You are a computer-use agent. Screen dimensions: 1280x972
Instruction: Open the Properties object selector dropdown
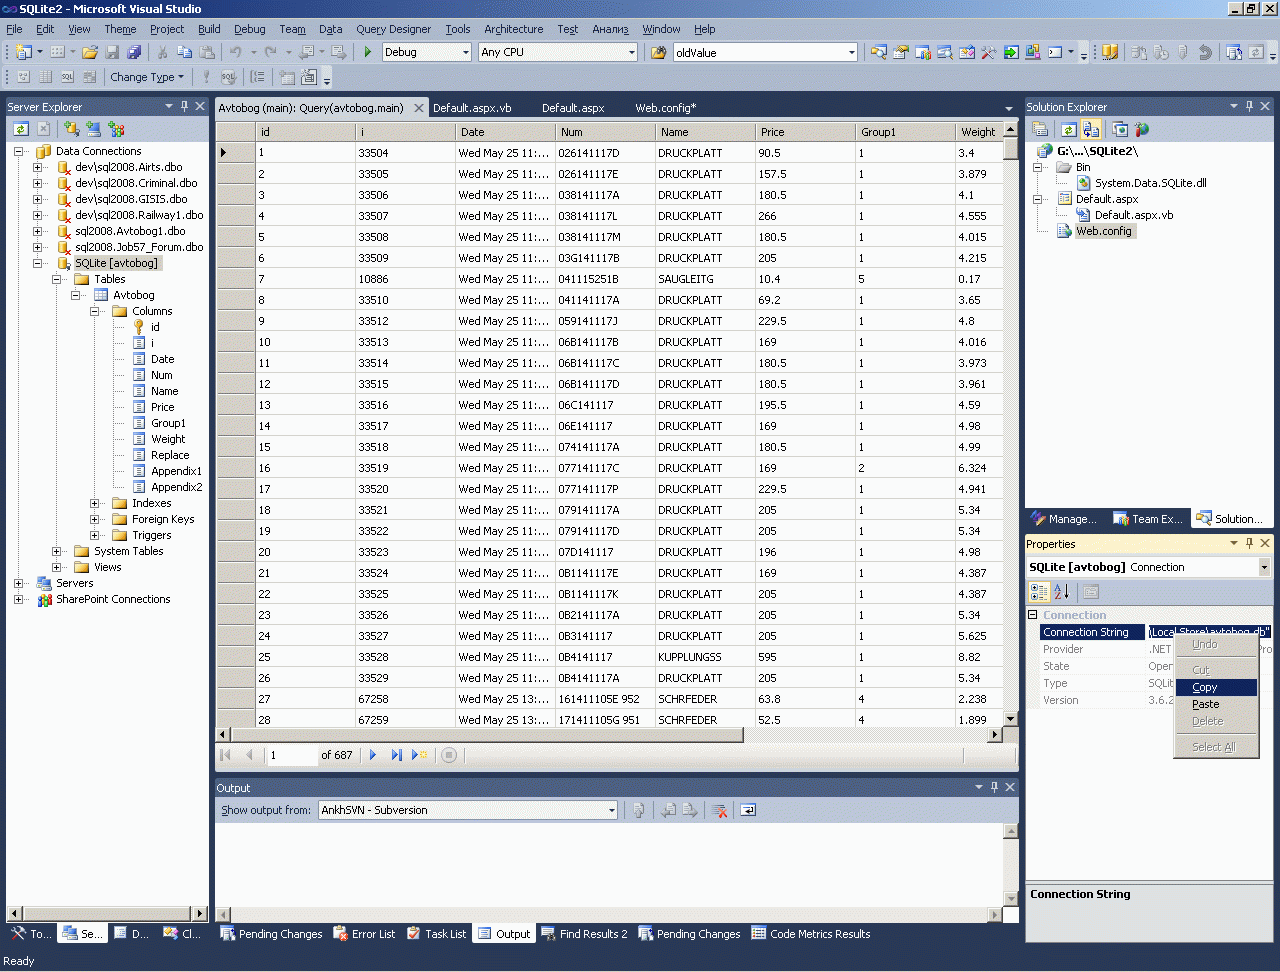pos(1264,567)
